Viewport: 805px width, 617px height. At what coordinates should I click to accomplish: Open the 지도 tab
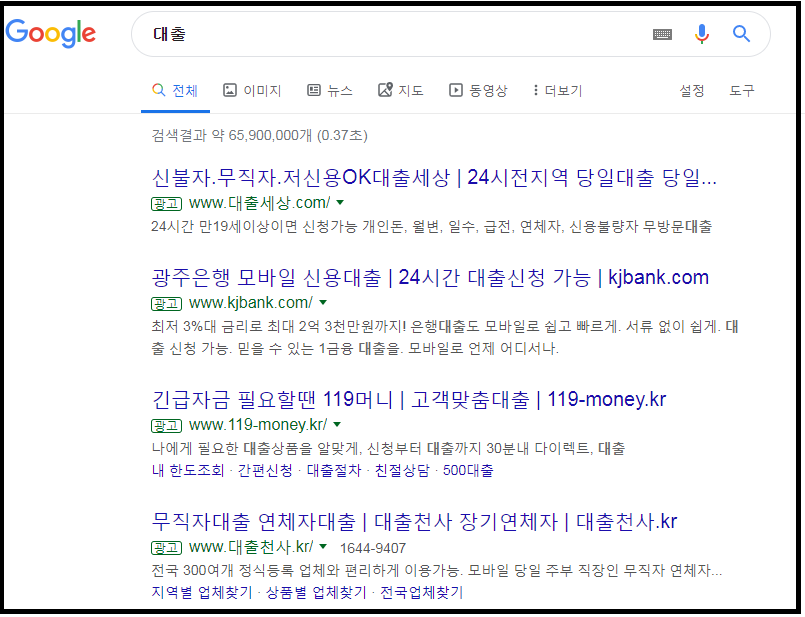400,91
